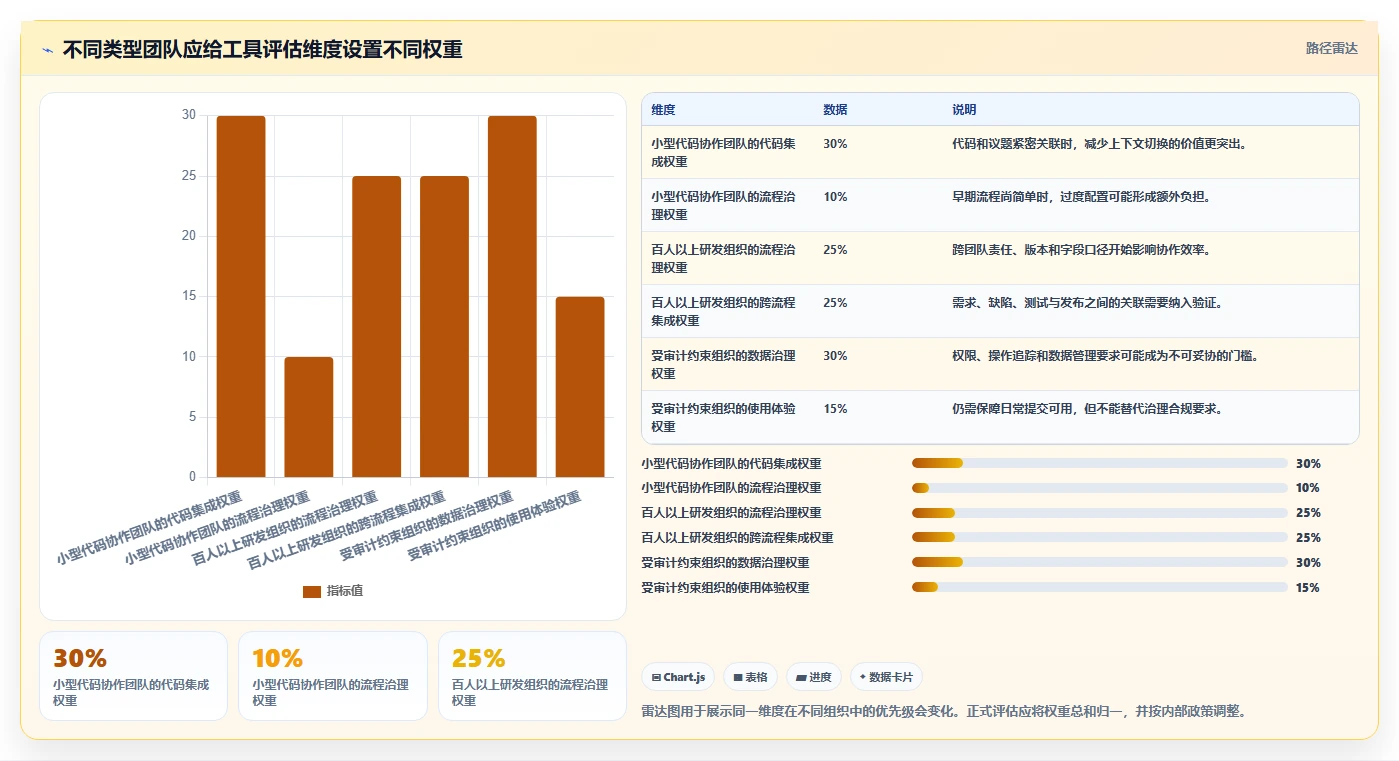This screenshot has width=1399, height=761.
Task: Click the 说明 table column header
Action: [964, 110]
